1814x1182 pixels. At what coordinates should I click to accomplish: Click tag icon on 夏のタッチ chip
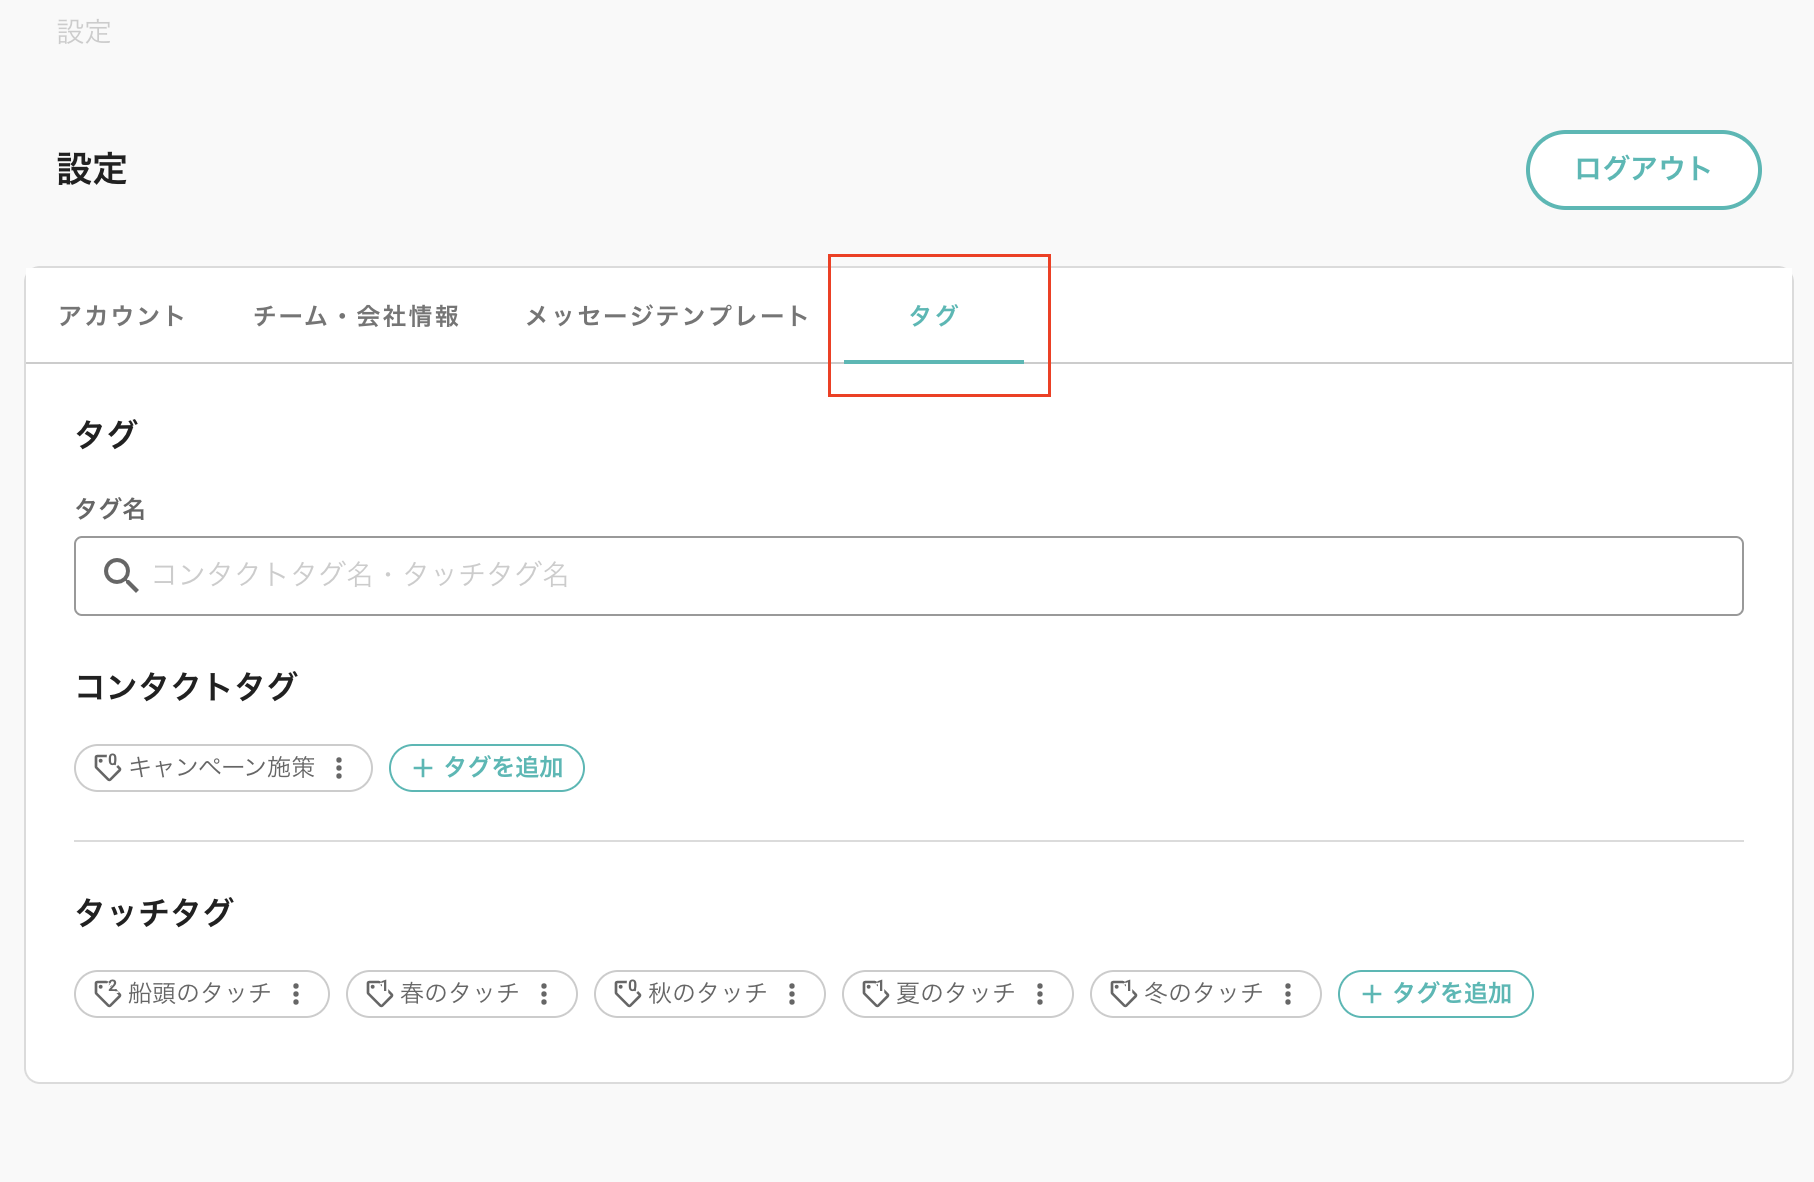click(x=875, y=994)
